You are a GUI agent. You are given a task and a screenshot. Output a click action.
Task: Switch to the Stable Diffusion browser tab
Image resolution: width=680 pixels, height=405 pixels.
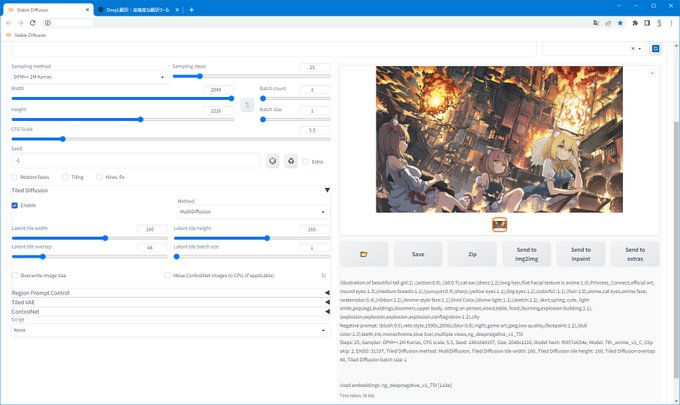(47, 10)
